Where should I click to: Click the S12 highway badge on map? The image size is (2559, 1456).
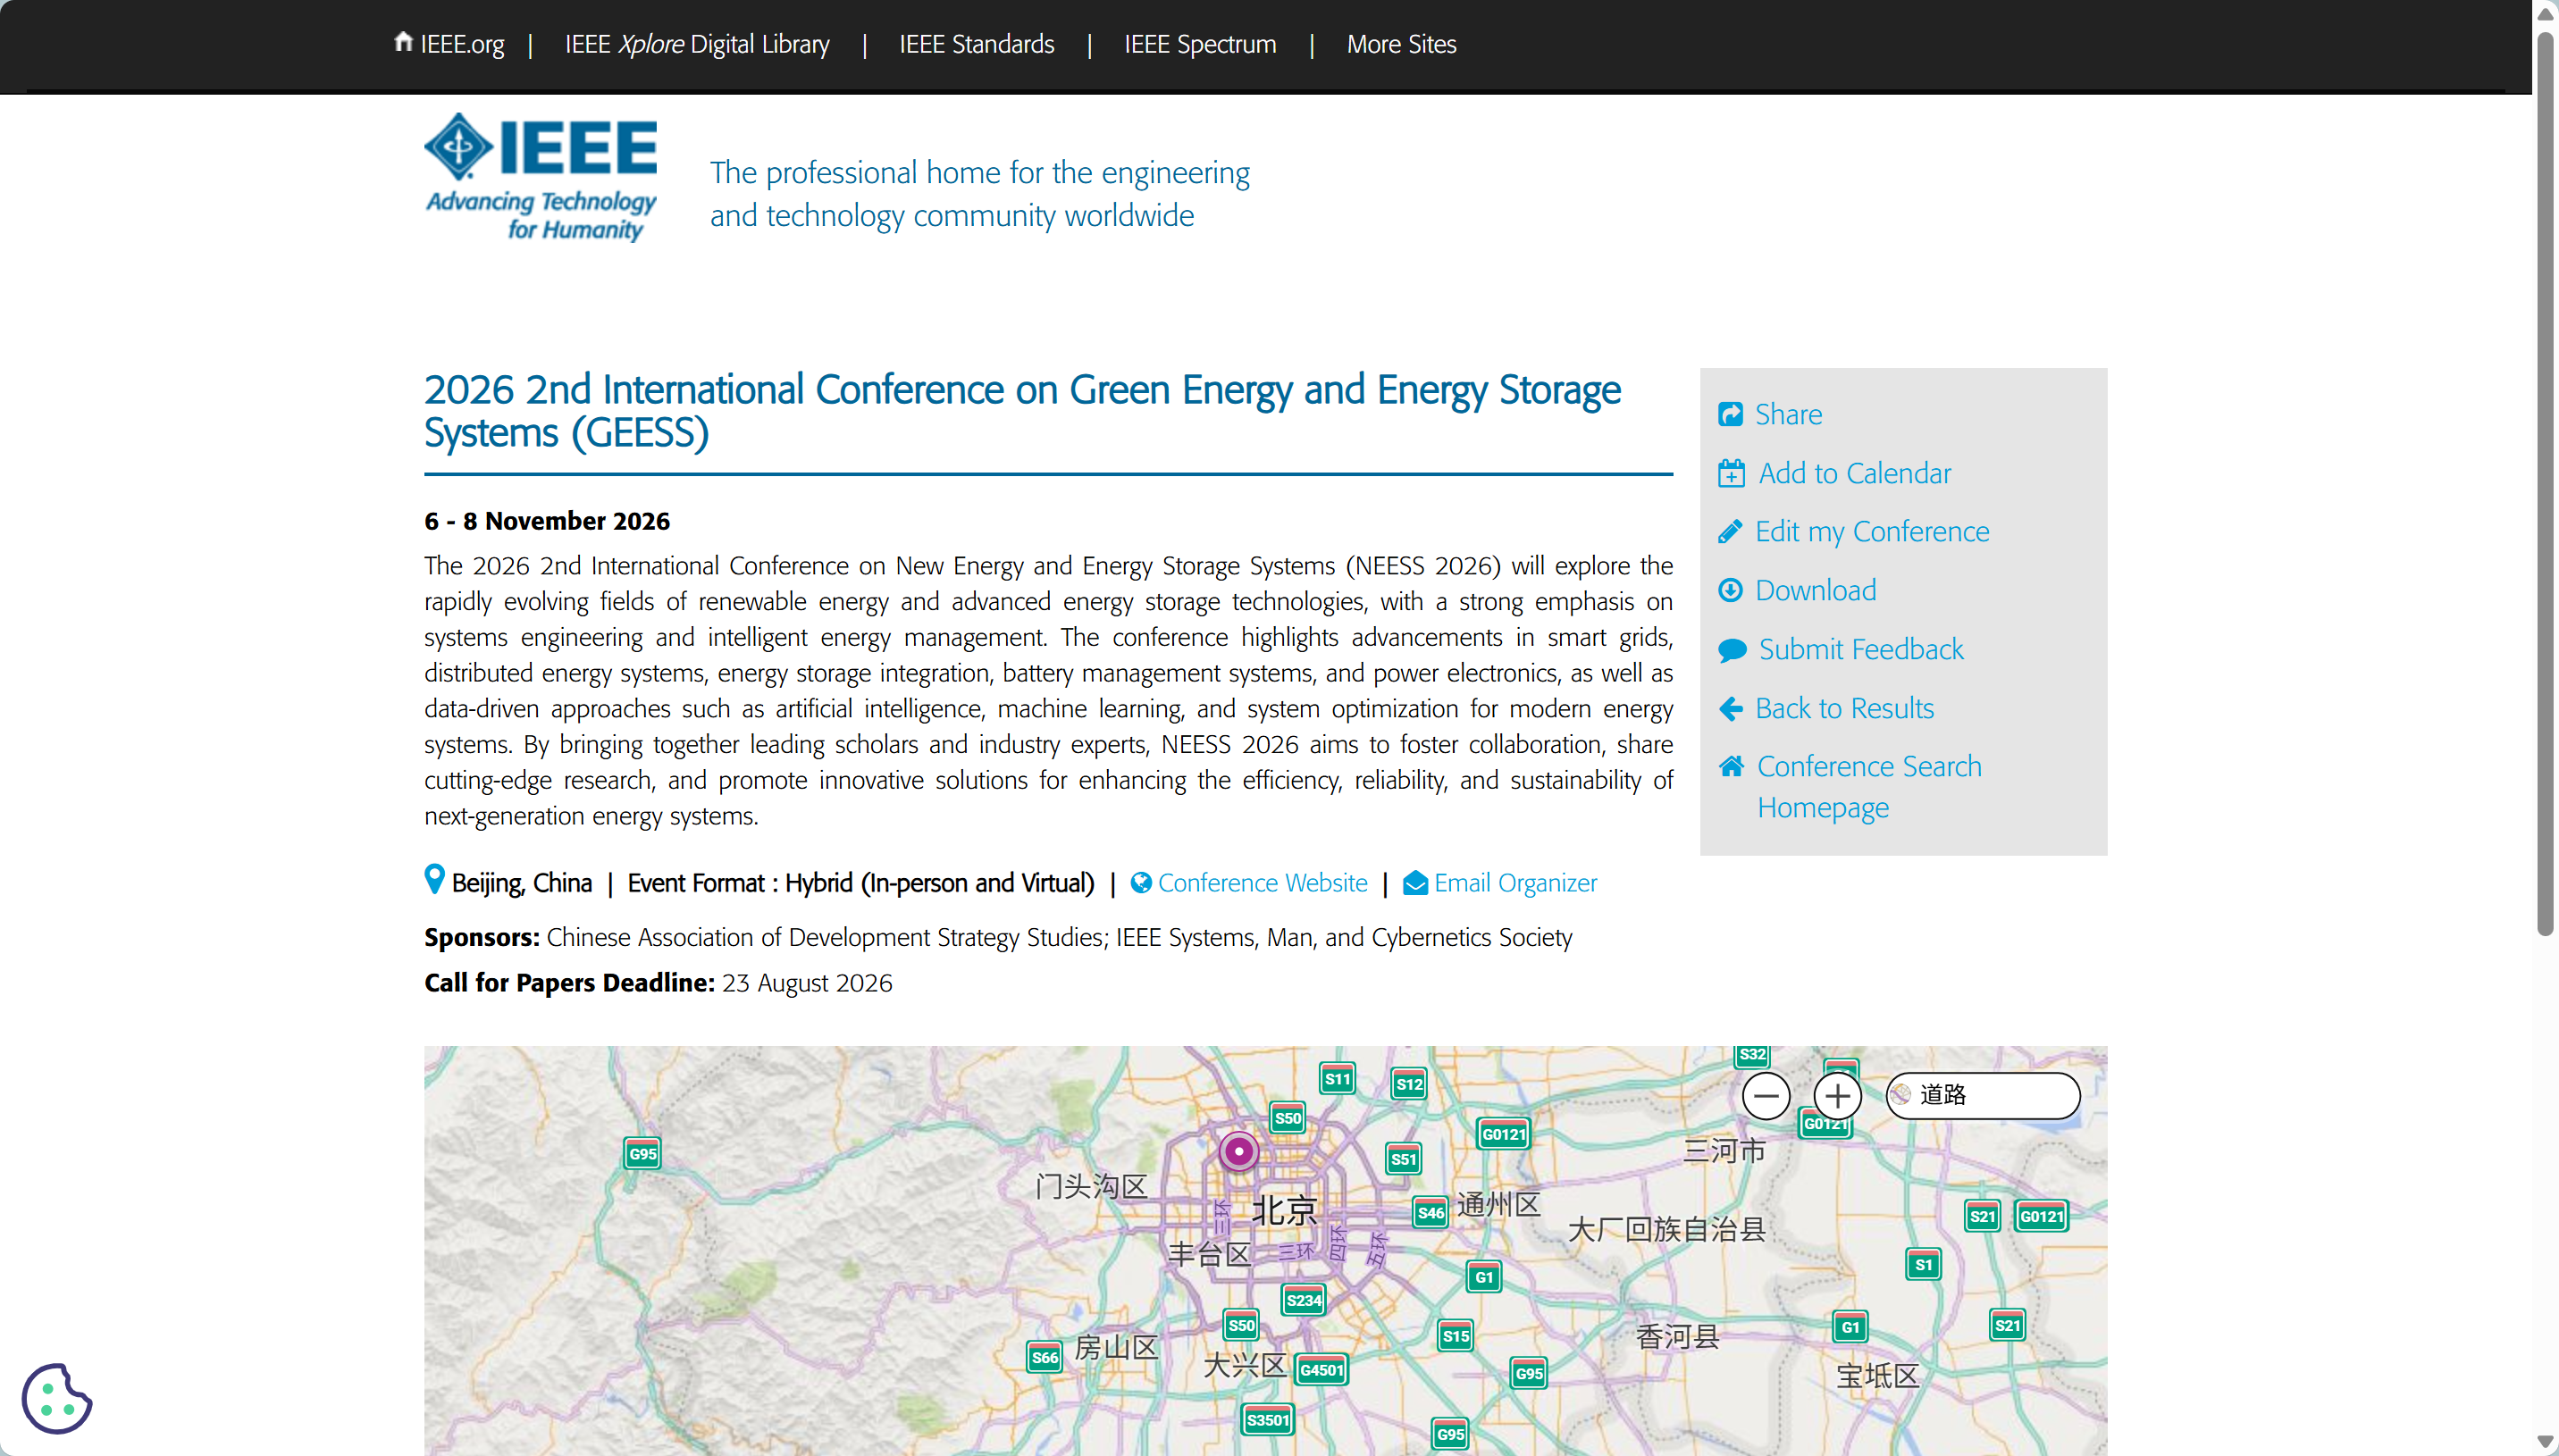[x=1409, y=1083]
